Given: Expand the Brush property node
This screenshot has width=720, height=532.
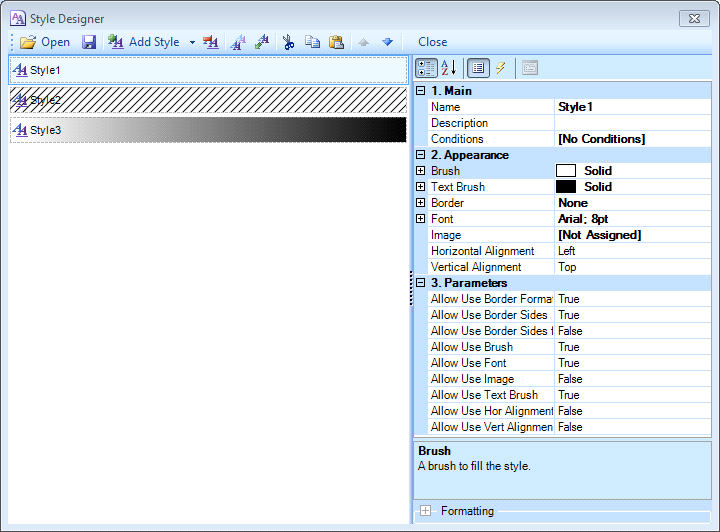Looking at the screenshot, I should pos(421,171).
